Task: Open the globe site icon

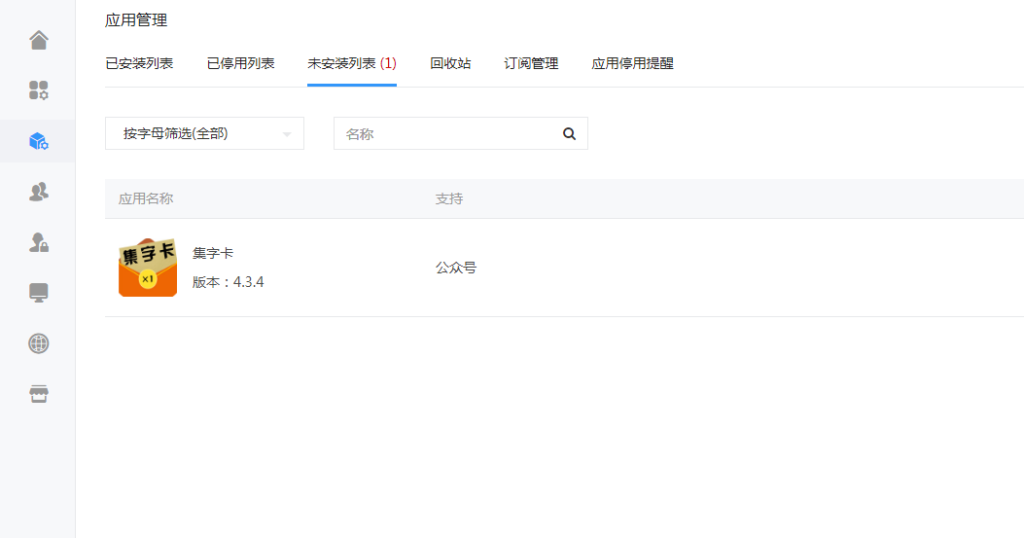Action: [39, 343]
